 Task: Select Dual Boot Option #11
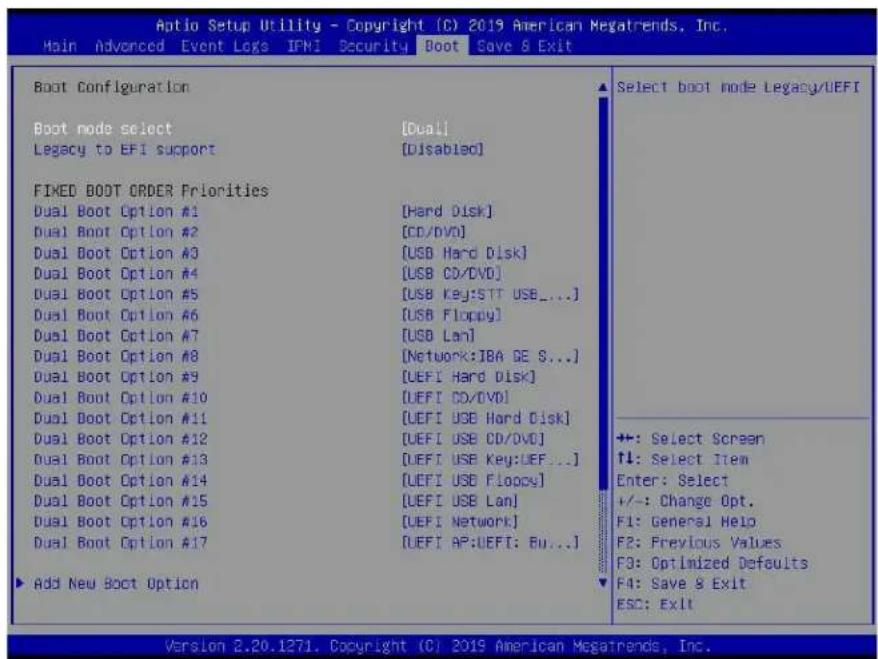click(120, 419)
